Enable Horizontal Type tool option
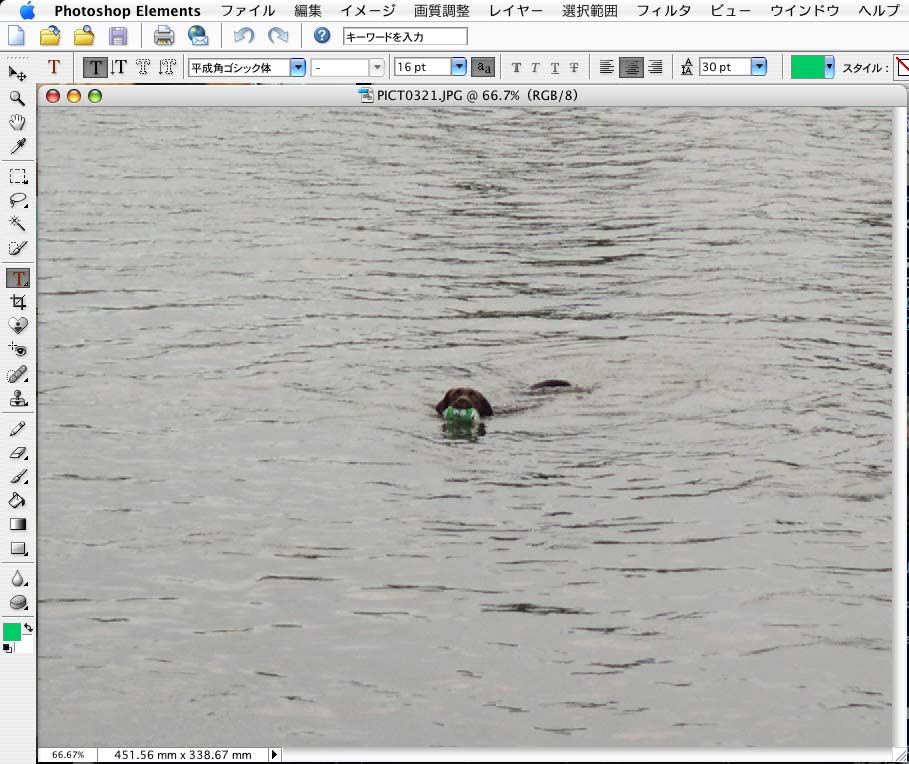The height and width of the screenshot is (764, 909). [95, 67]
